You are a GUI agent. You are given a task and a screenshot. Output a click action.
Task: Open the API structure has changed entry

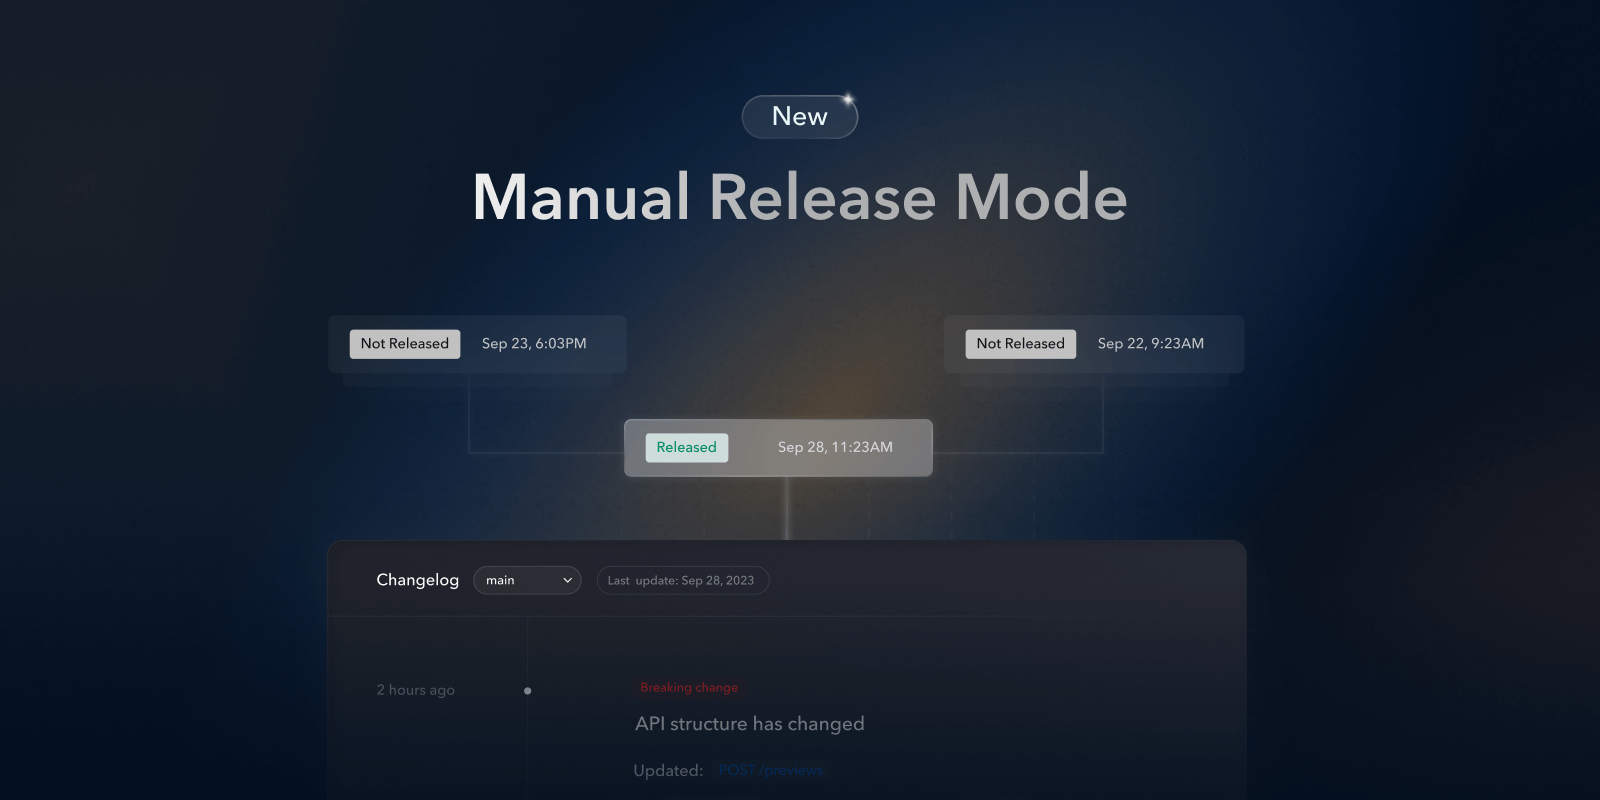pos(749,723)
